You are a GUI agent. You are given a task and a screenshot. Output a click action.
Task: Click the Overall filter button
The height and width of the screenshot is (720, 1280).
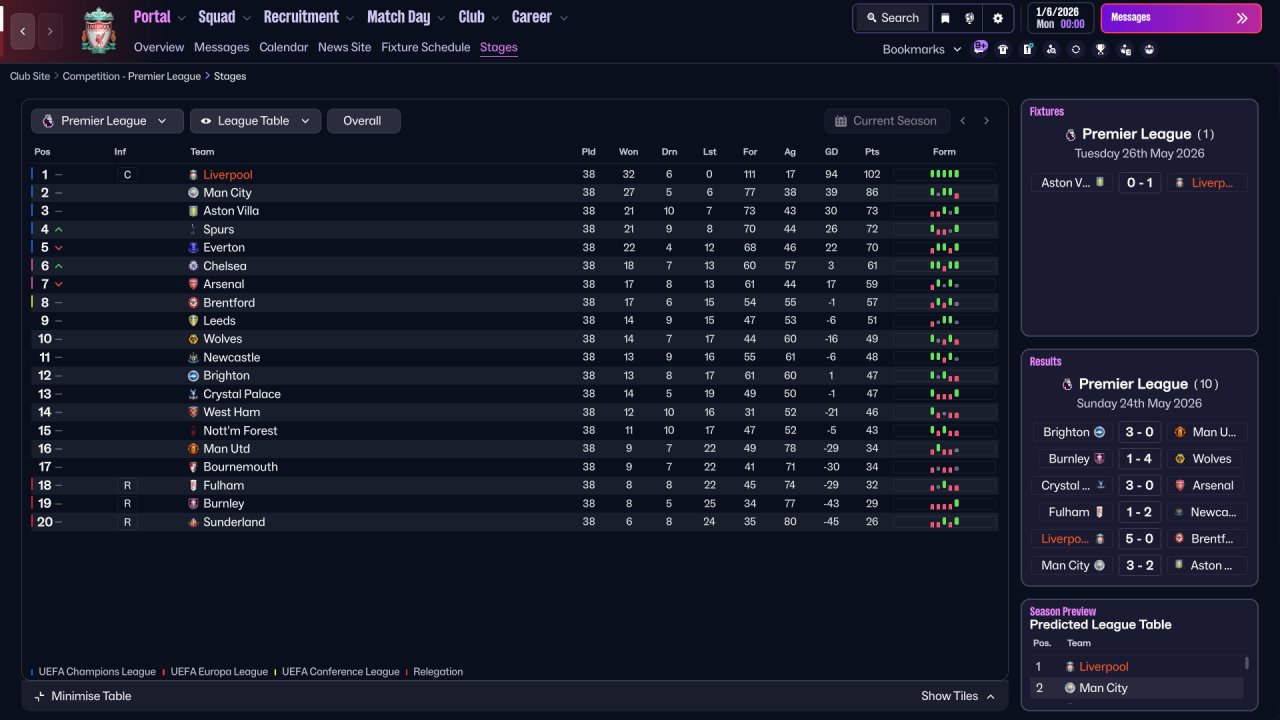(363, 121)
